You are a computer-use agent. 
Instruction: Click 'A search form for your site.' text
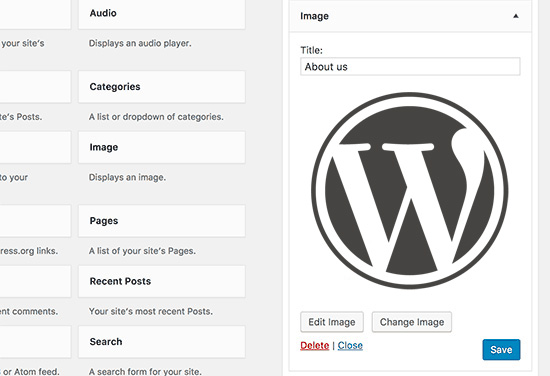tap(145, 371)
